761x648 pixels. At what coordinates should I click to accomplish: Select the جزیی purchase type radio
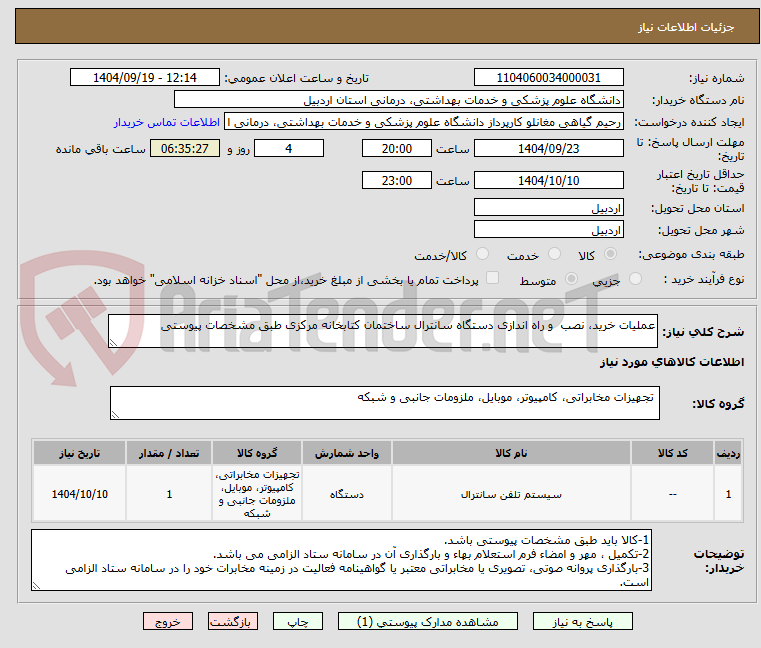635,279
